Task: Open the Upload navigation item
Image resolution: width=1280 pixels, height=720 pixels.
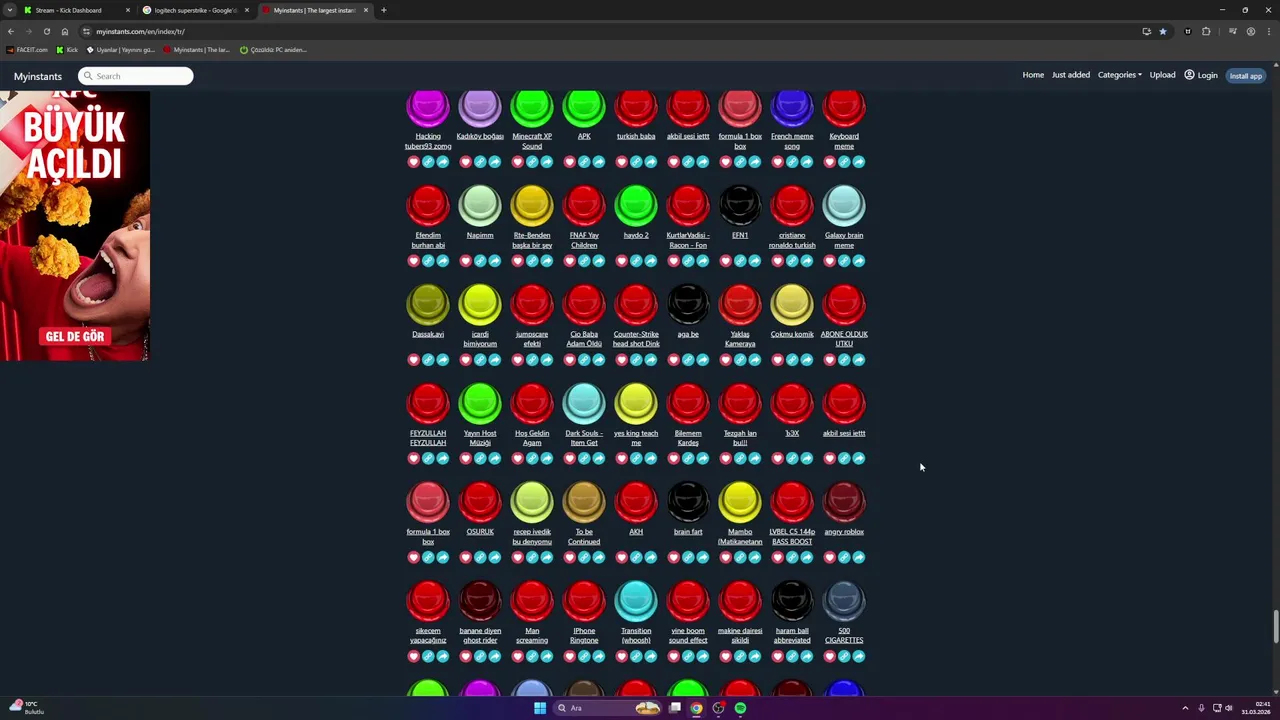Action: (x=1162, y=75)
